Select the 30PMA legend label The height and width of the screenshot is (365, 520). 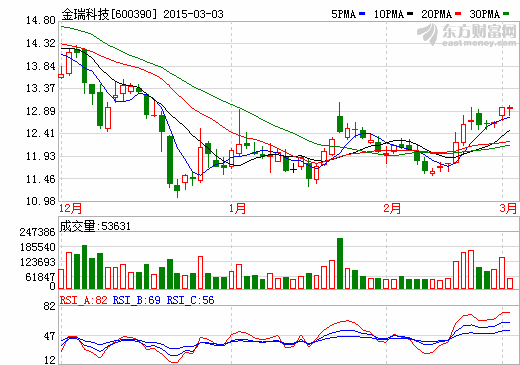tap(485, 14)
